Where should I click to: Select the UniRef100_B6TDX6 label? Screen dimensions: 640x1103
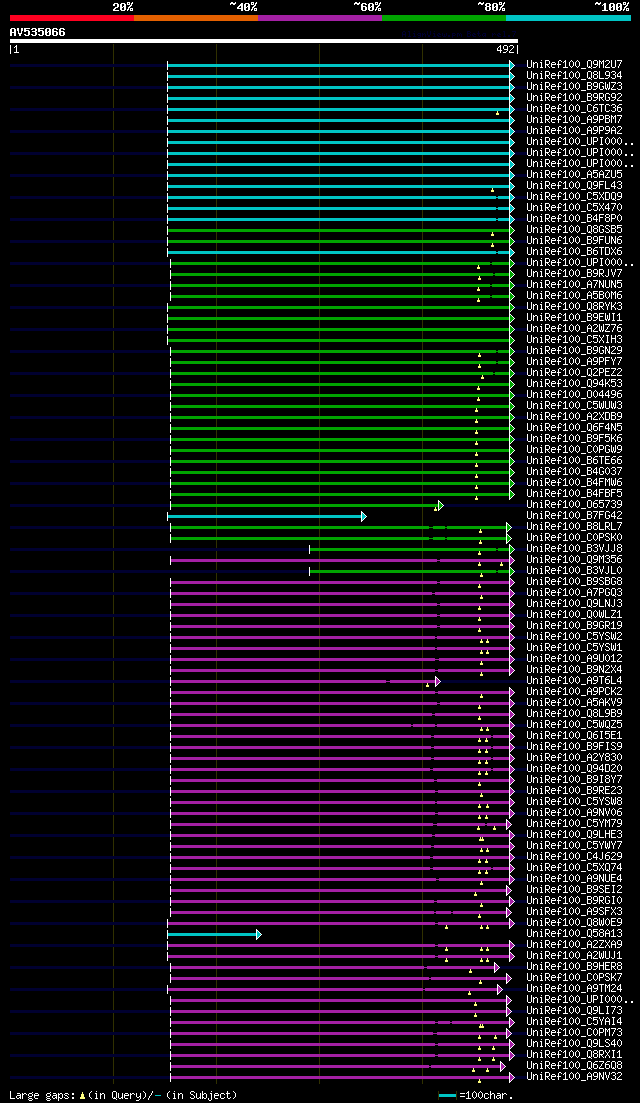coord(574,252)
